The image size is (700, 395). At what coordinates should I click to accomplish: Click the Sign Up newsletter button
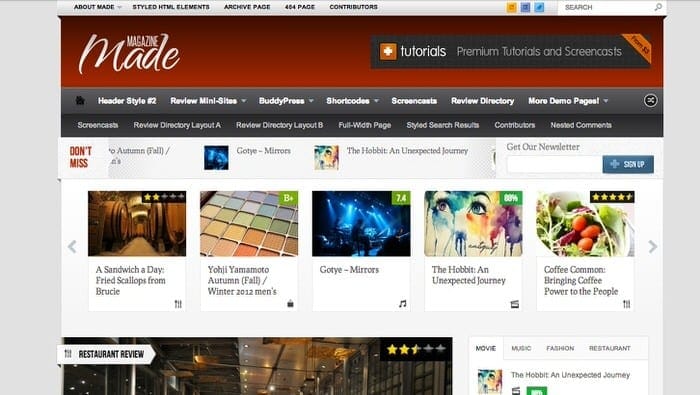(x=628, y=164)
